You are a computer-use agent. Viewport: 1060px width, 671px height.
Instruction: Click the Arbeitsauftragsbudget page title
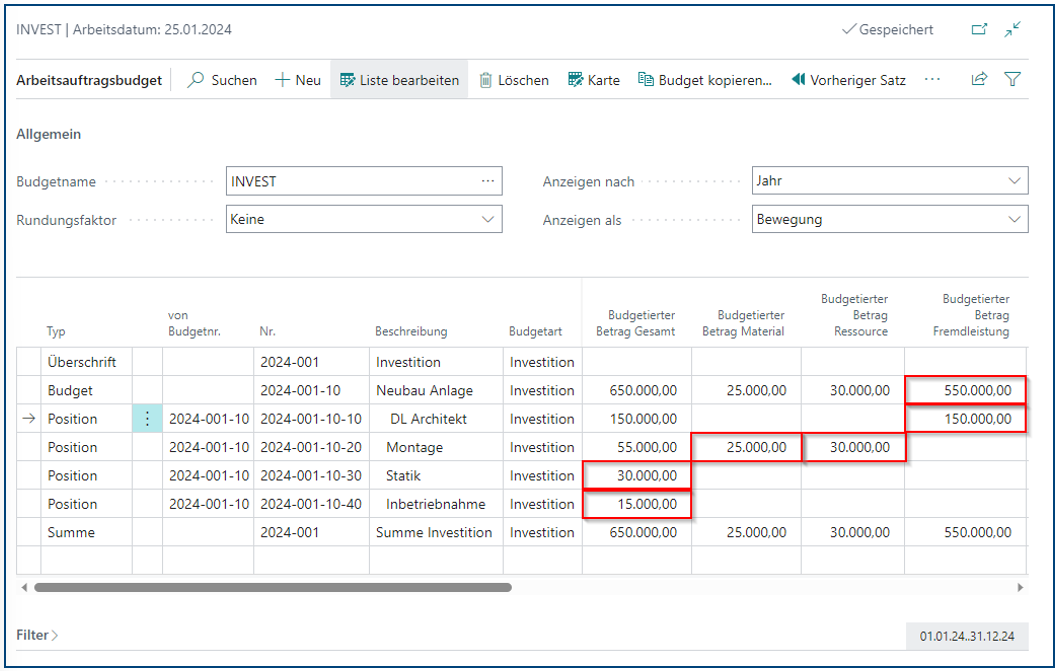89,80
